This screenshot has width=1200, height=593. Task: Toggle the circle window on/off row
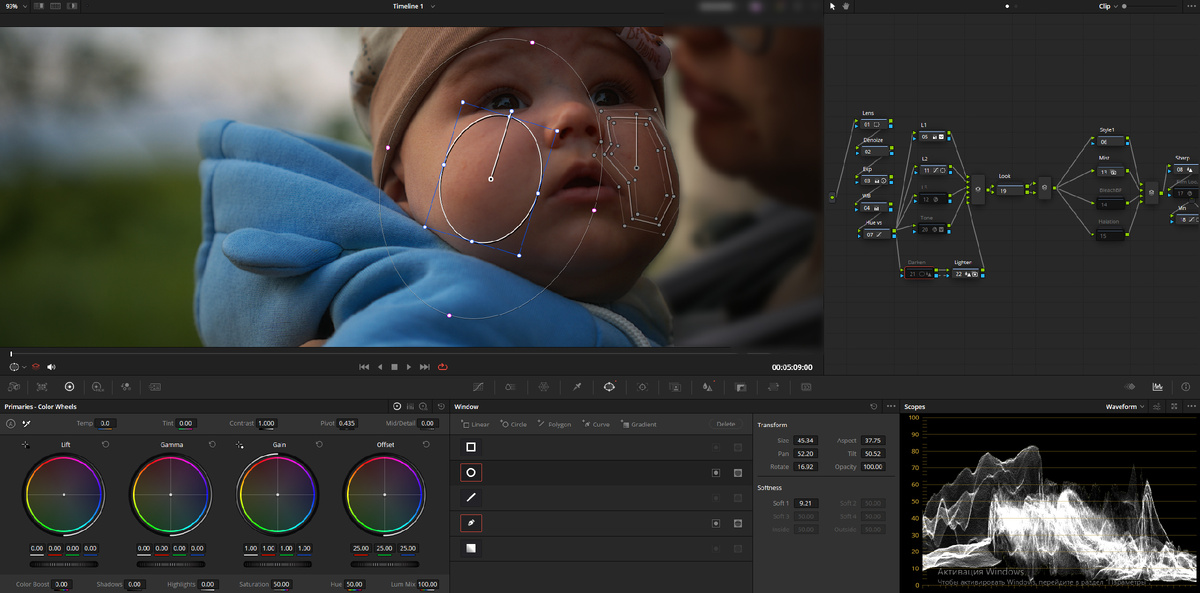470,472
